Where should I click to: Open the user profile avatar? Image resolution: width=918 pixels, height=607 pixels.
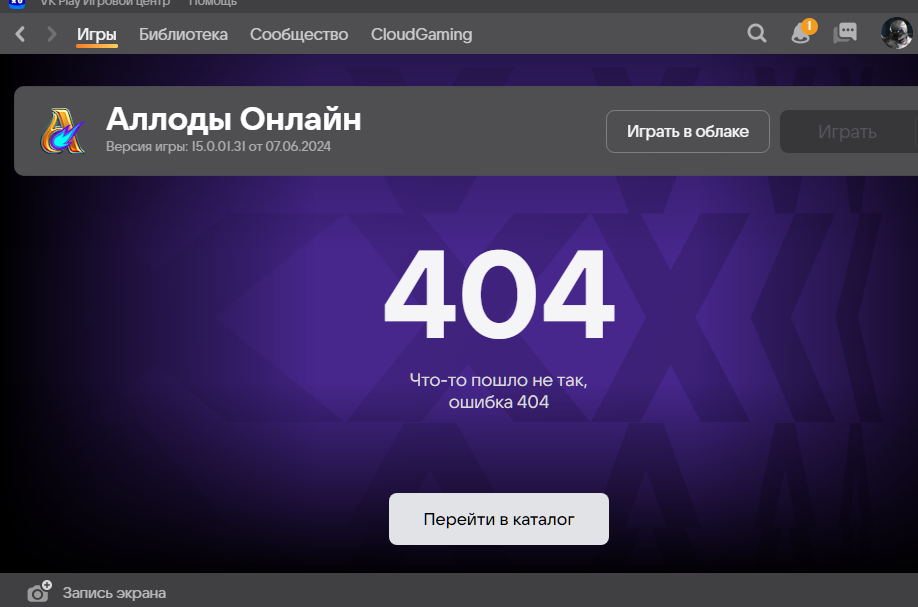[x=896, y=33]
